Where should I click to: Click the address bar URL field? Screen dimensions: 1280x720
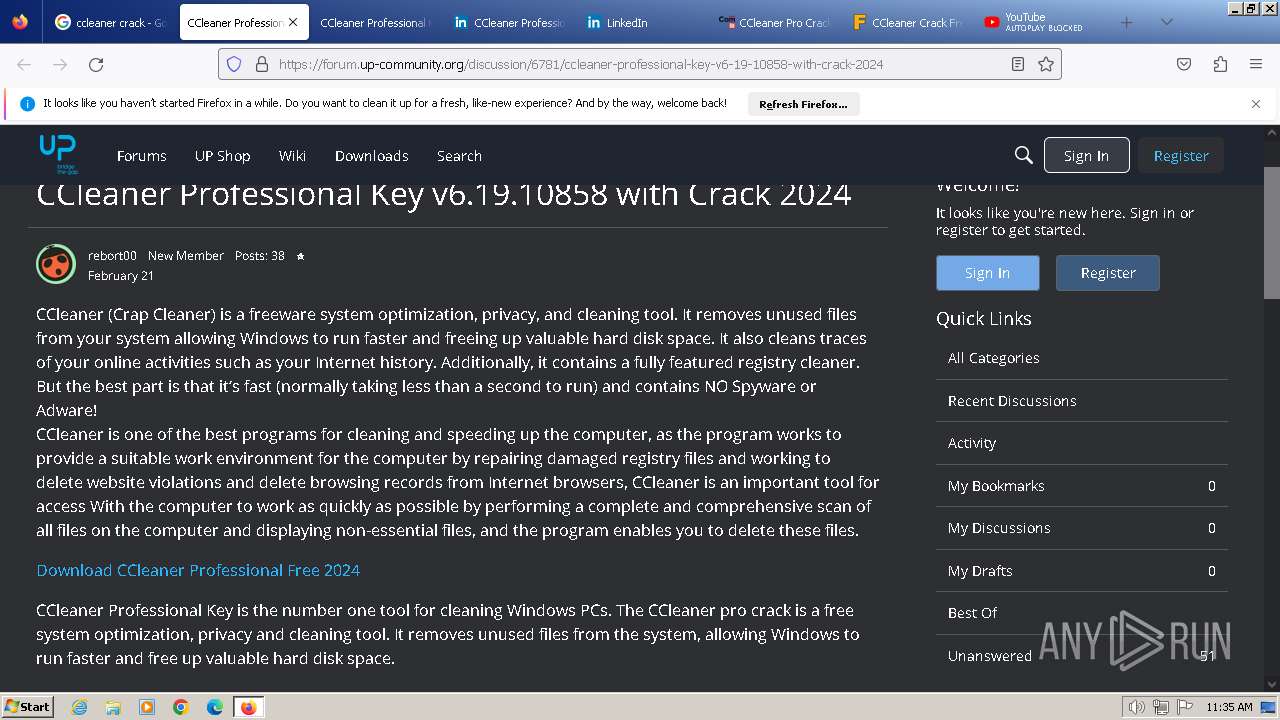640,64
